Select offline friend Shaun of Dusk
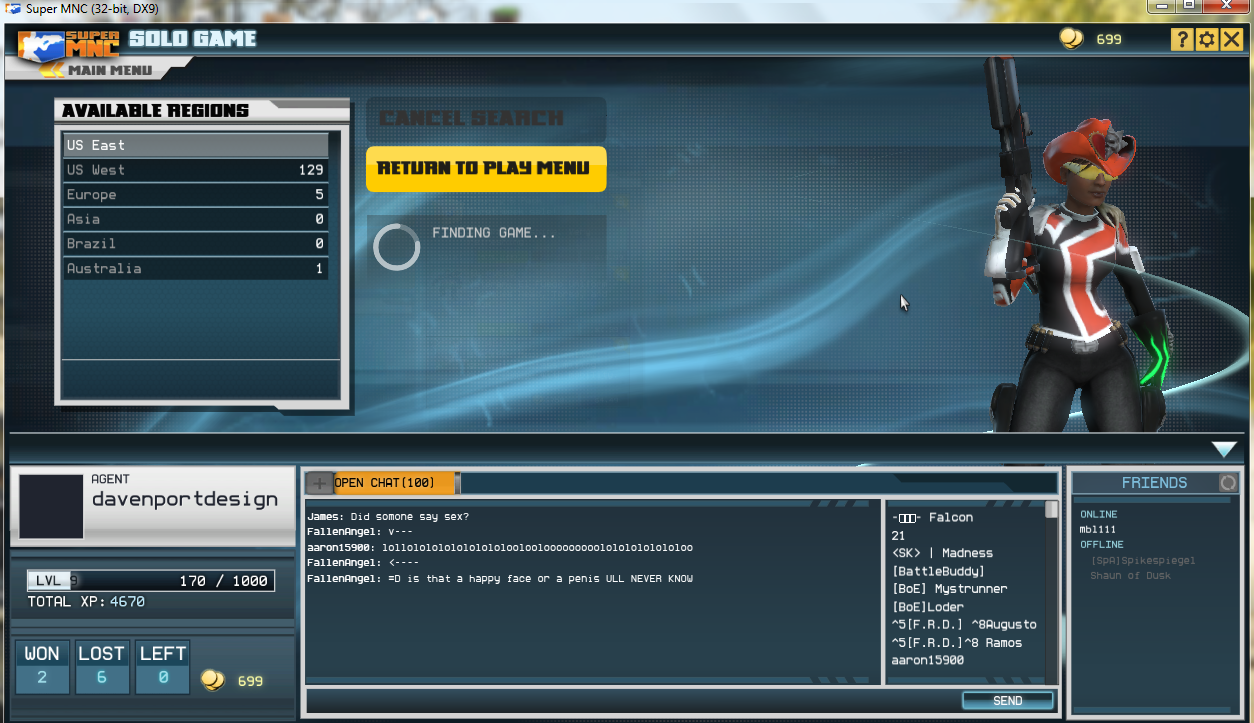This screenshot has width=1254, height=723. (1131, 576)
